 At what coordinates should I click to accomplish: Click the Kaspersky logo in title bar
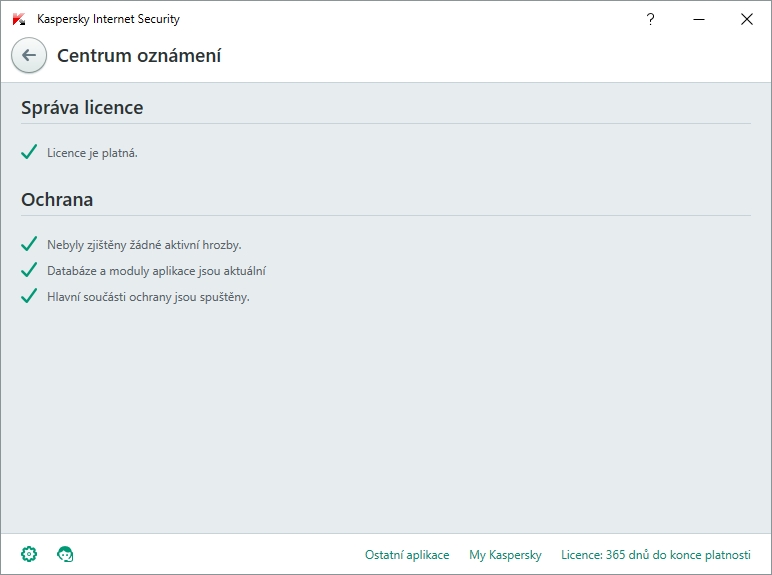pos(19,19)
